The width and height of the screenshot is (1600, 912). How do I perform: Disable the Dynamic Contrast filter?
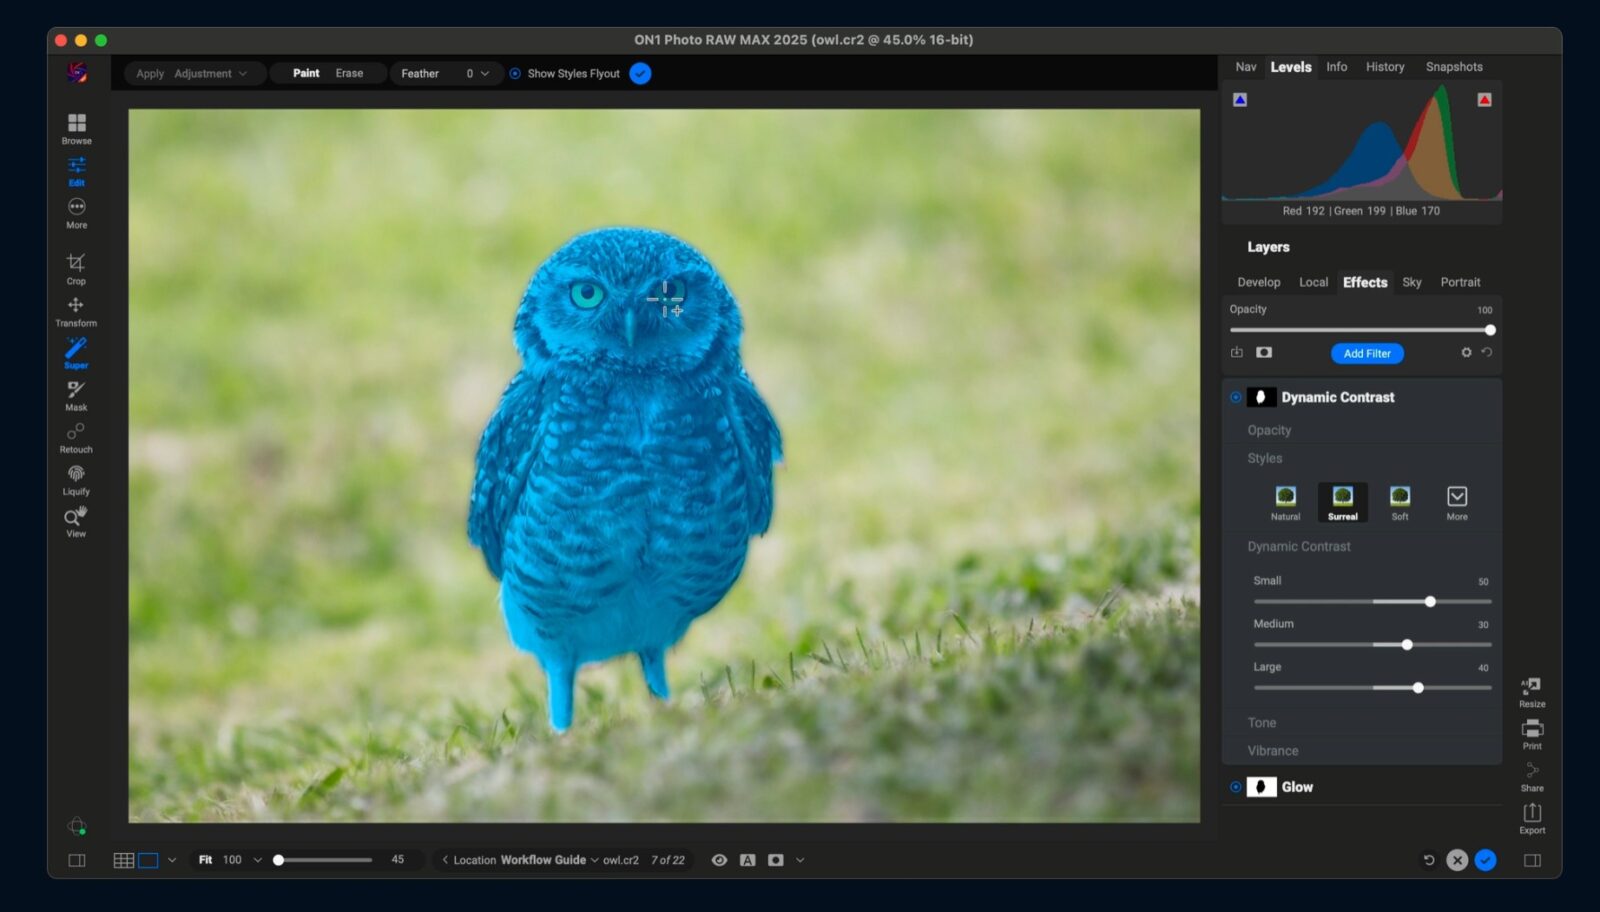pos(1236,398)
